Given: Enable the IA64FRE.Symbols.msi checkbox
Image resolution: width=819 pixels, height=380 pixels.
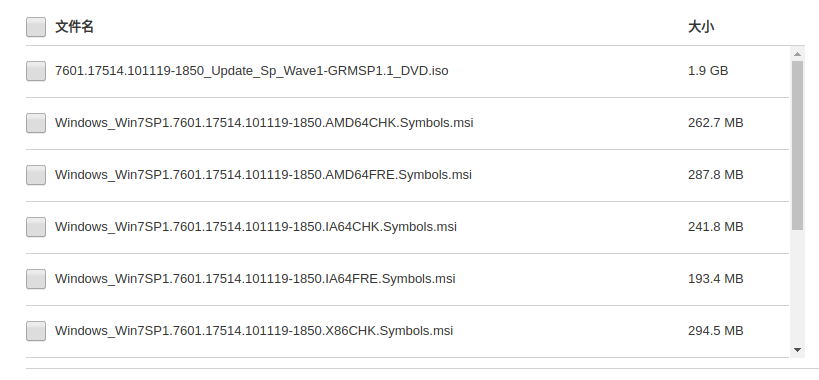Looking at the screenshot, I should pyautogui.click(x=36, y=279).
